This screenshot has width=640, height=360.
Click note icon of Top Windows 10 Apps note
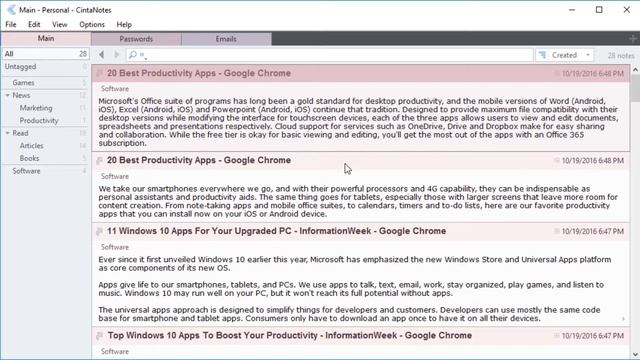click(99, 336)
